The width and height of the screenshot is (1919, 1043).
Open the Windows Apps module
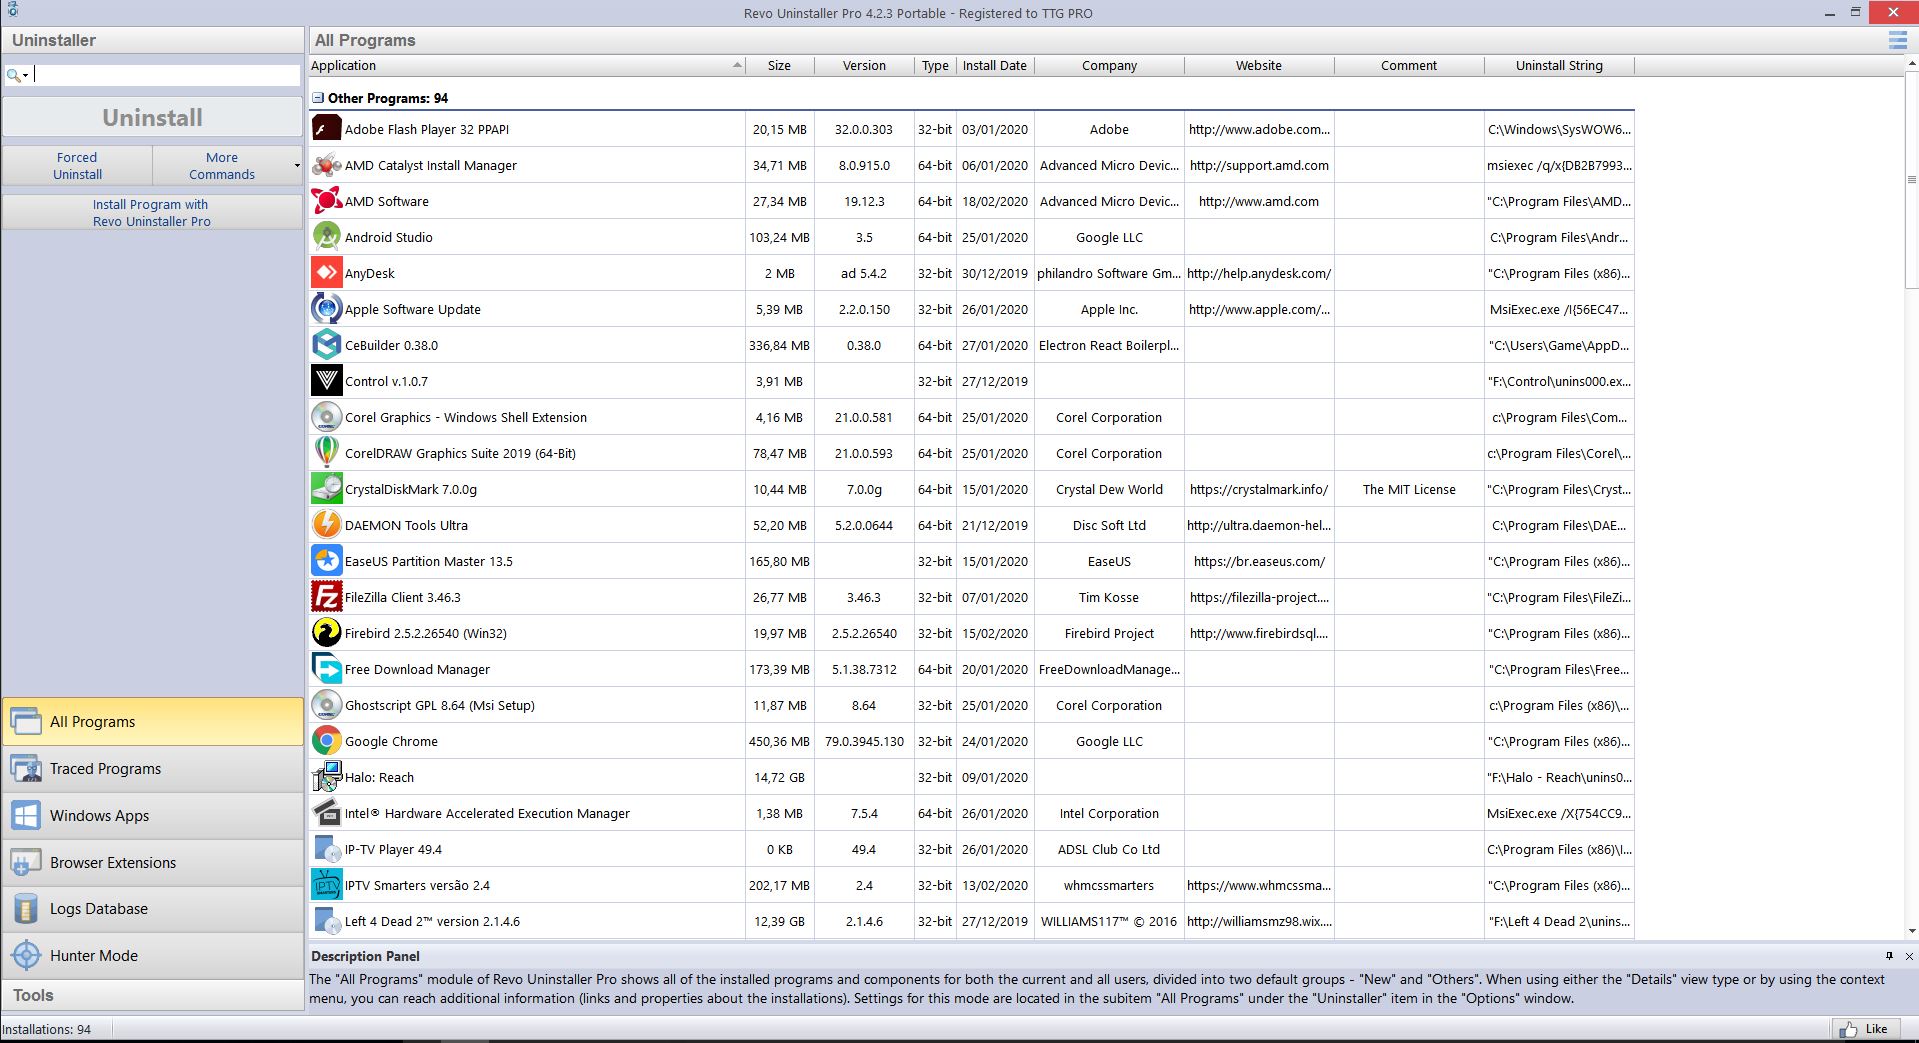click(153, 815)
